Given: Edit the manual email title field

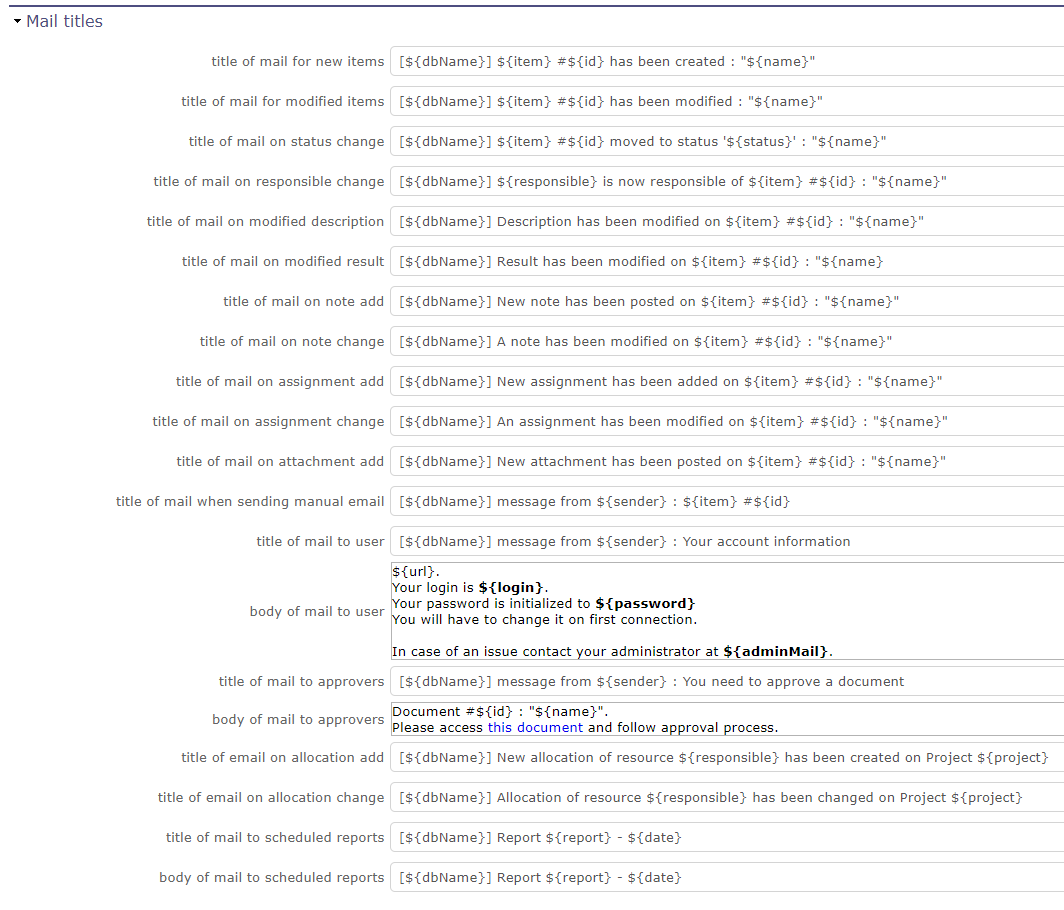Looking at the screenshot, I should pyautogui.click(x=700, y=501).
